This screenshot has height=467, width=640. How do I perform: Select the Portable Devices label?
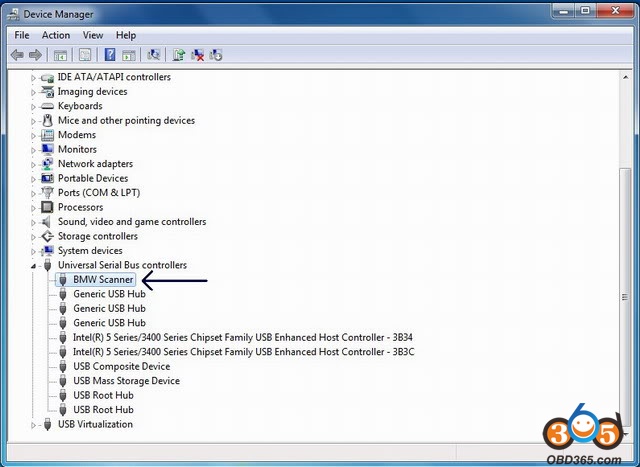93,178
